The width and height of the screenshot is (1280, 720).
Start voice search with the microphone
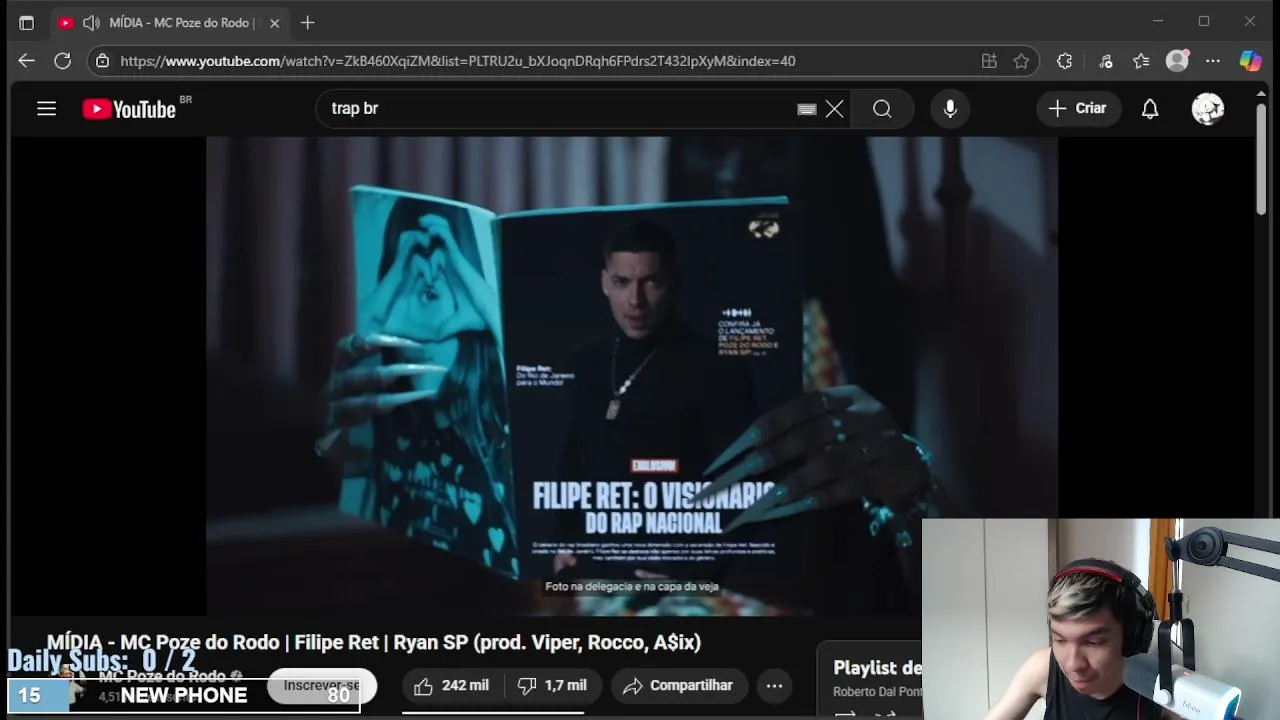[x=950, y=108]
